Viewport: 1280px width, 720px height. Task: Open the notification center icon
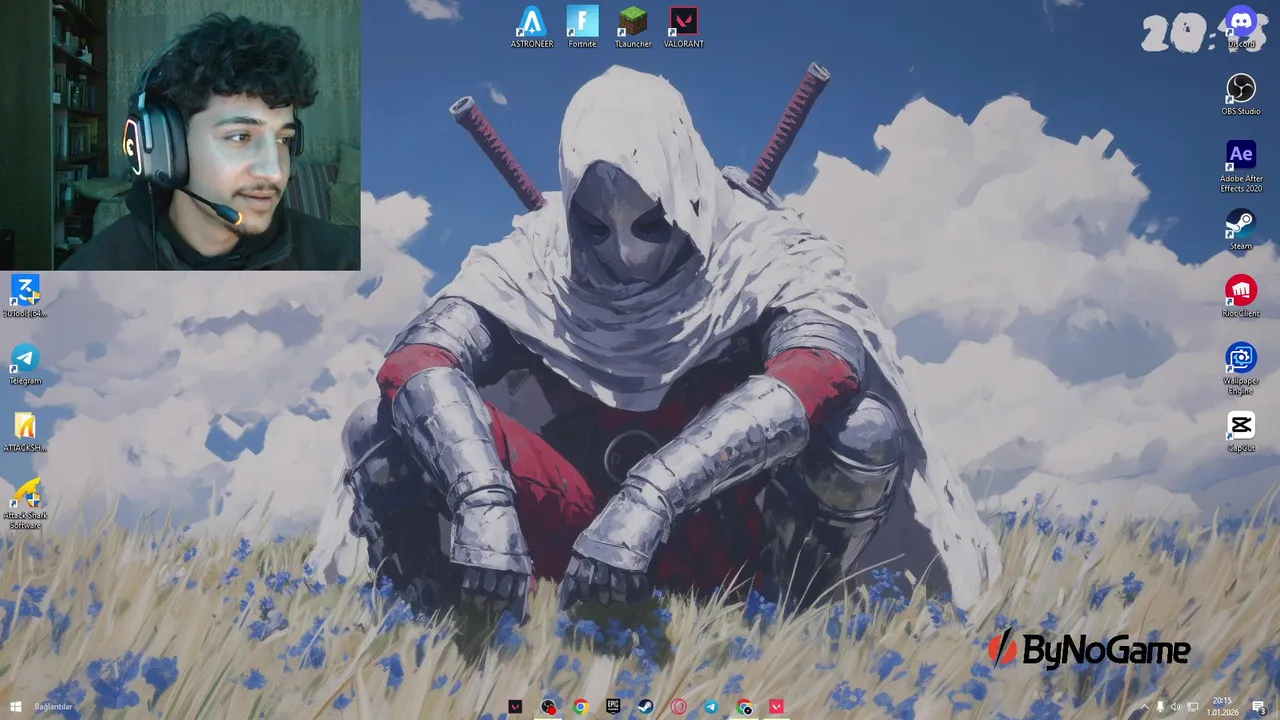point(1259,707)
